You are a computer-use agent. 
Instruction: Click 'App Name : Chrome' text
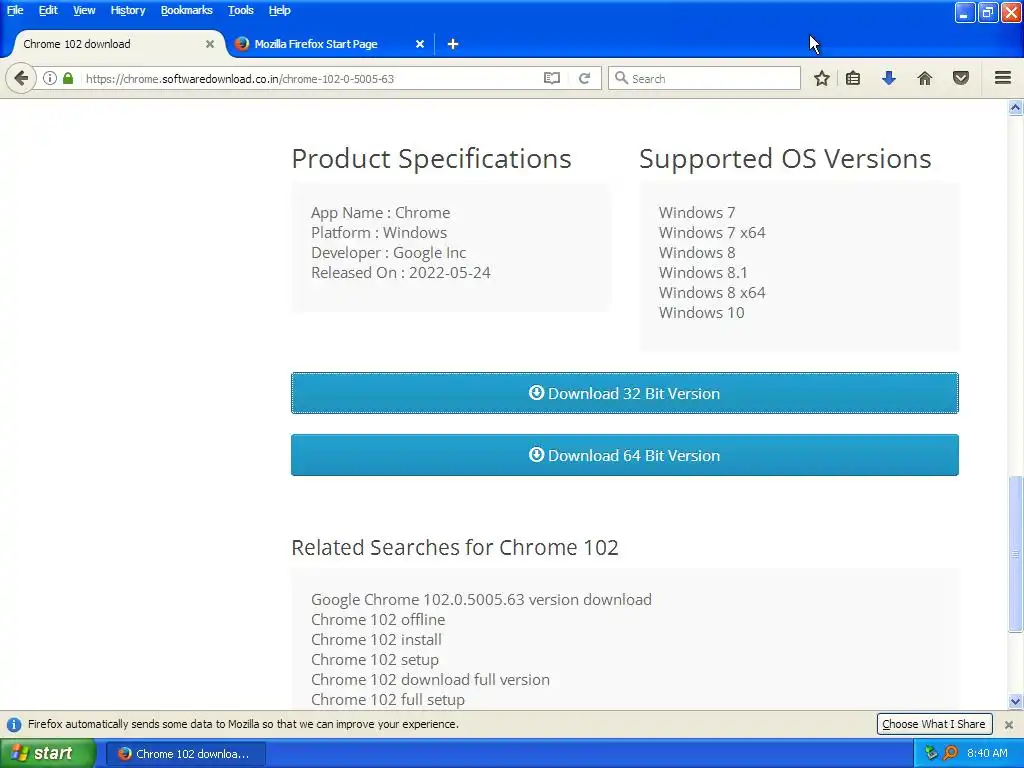[380, 213]
